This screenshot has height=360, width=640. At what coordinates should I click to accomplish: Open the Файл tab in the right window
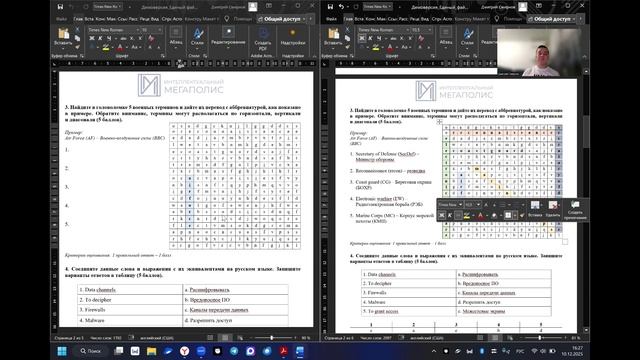331,19
